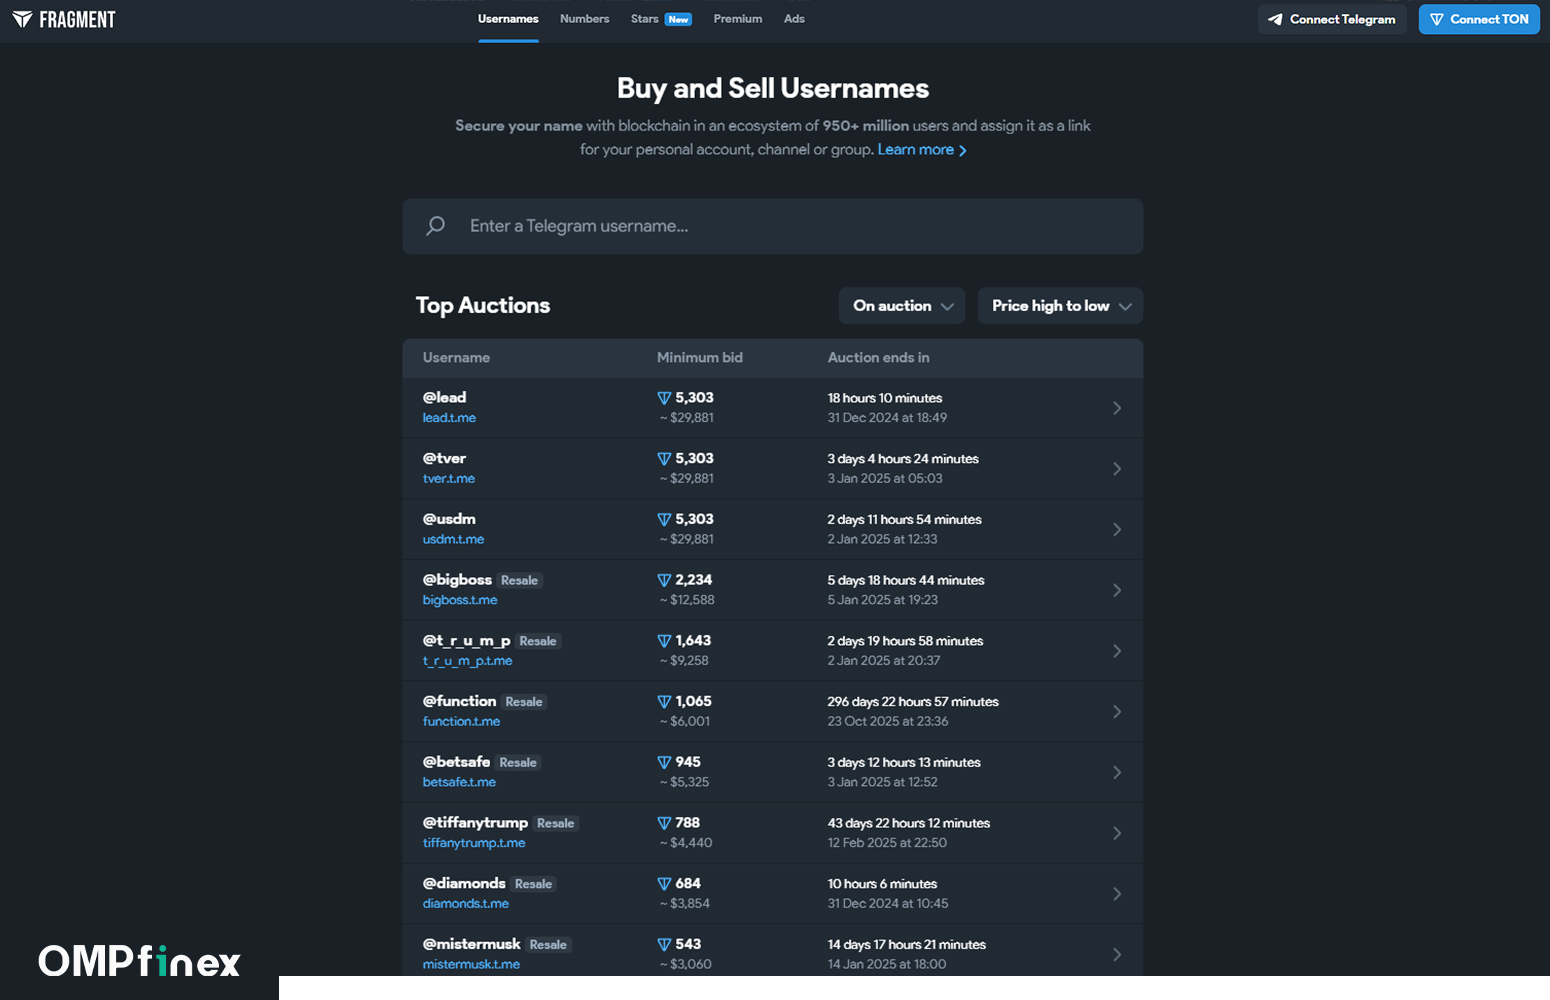
Task: Open the mistermusk.t.me link
Action: tap(471, 965)
